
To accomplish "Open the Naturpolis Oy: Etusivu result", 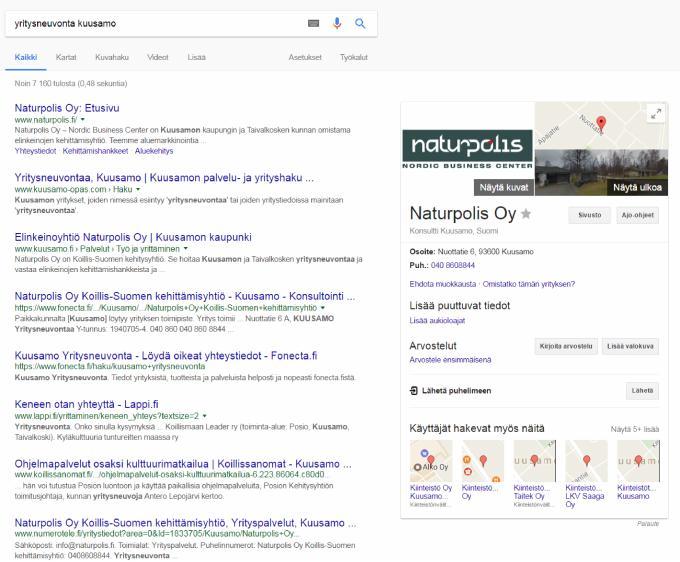I will (x=67, y=108).
